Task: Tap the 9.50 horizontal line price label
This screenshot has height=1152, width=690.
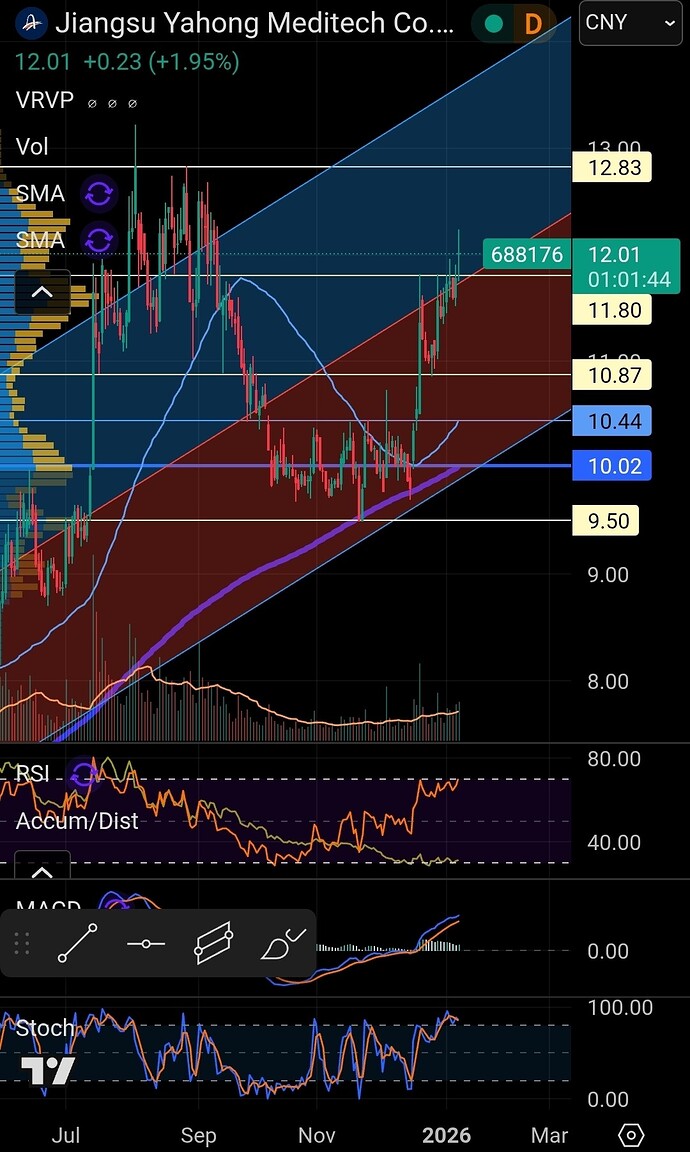Action: (606, 521)
